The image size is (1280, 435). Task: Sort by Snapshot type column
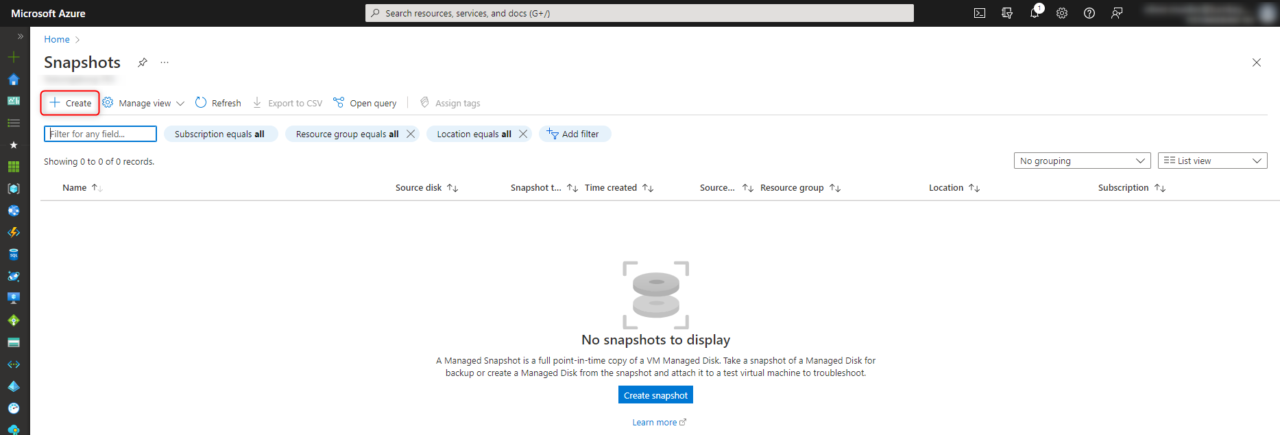point(544,187)
